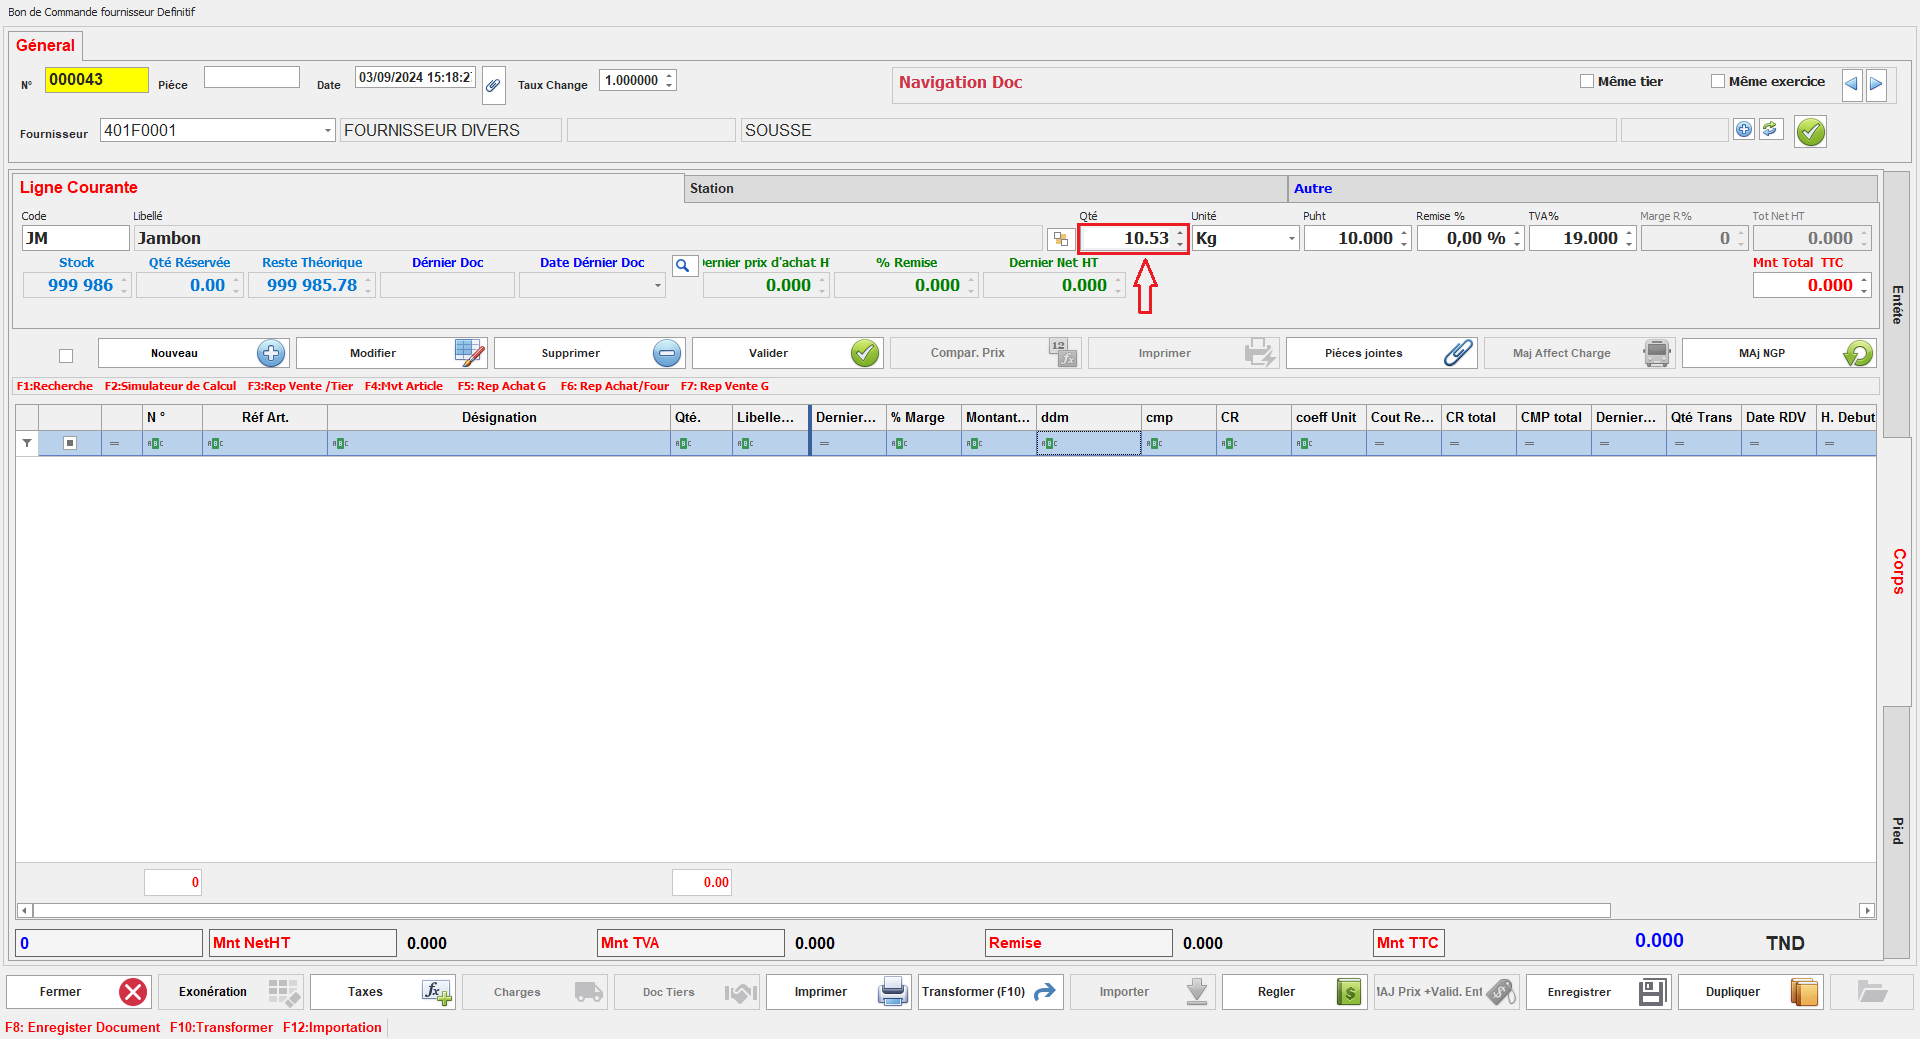Click the Doc Tiers handshake button

(687, 992)
